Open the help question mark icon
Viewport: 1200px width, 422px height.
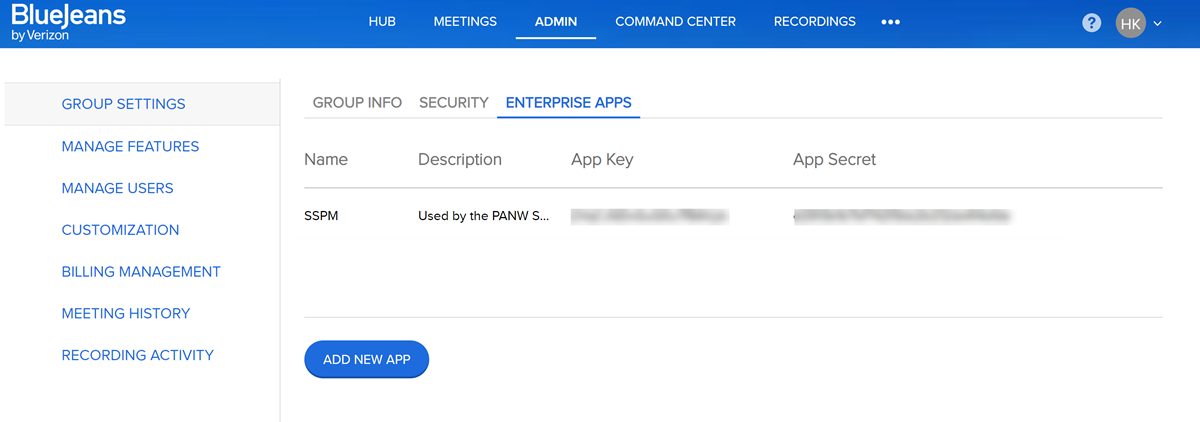(x=1092, y=23)
